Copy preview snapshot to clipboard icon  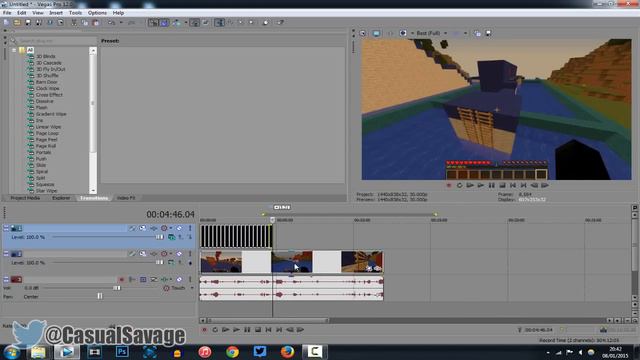[x=477, y=33]
